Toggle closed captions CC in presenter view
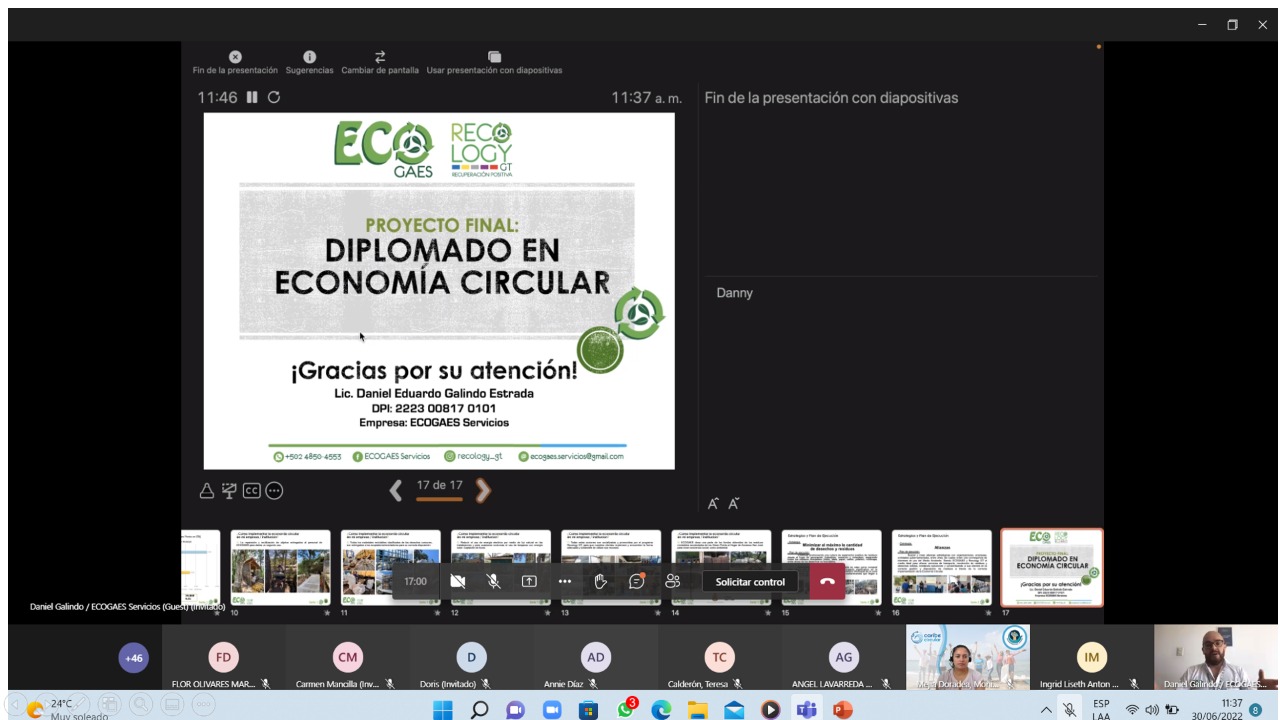This screenshot has width=1280, height=720. tap(251, 490)
